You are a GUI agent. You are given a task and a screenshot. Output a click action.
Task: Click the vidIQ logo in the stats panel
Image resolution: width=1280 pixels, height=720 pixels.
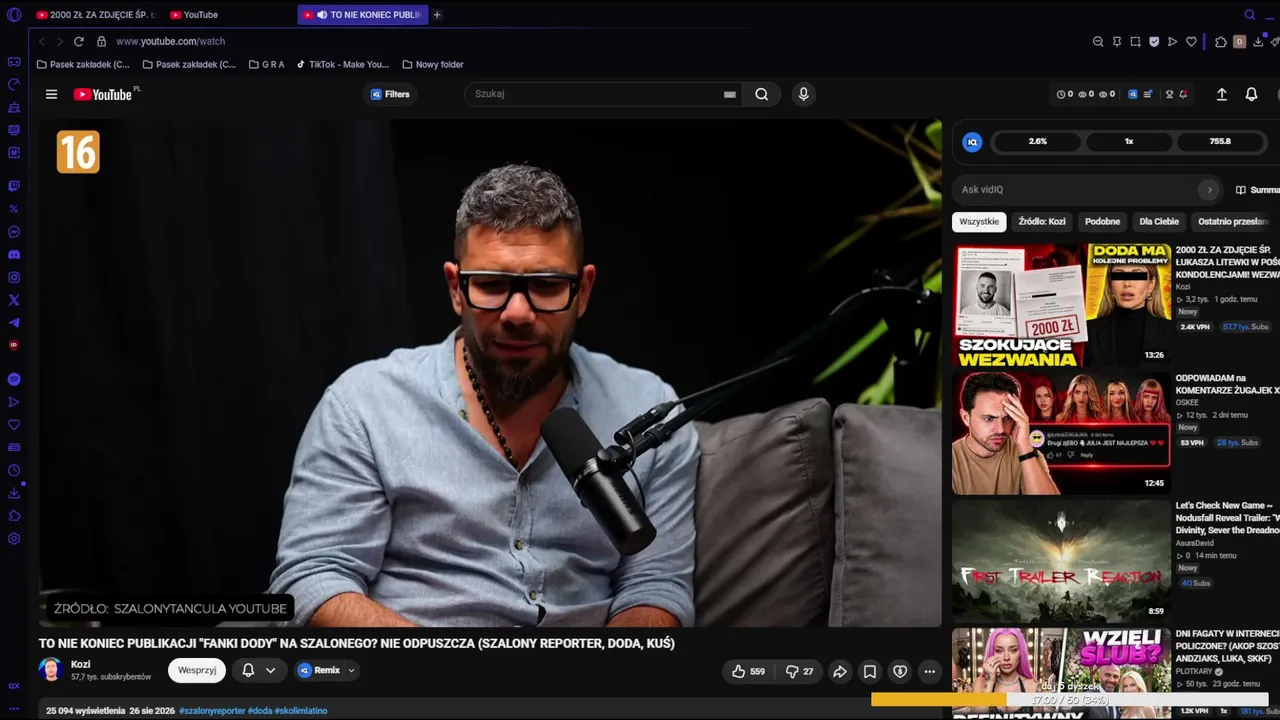click(x=972, y=142)
